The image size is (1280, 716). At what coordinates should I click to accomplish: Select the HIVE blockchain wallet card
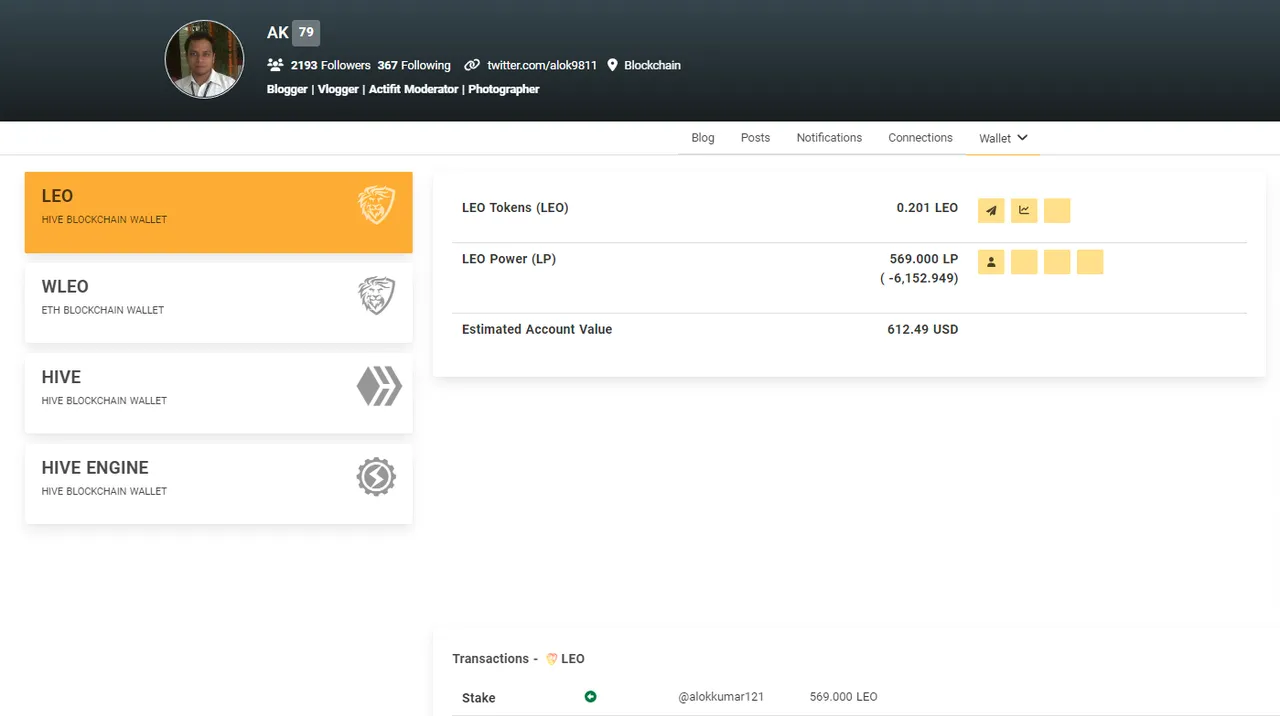point(219,393)
